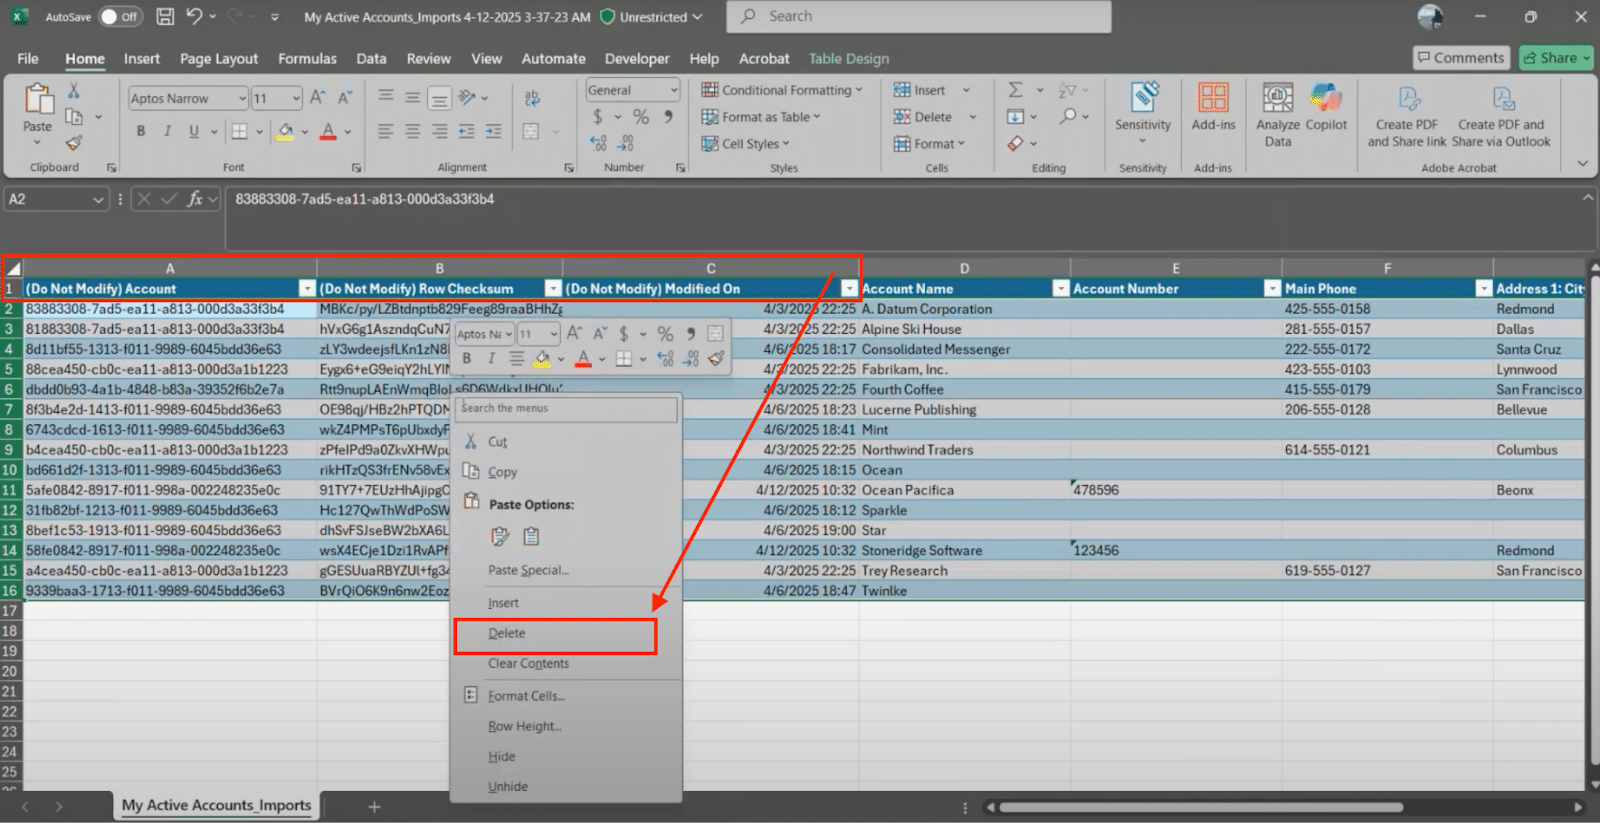
Task: Open Analyze Data tool
Action: 1277,115
